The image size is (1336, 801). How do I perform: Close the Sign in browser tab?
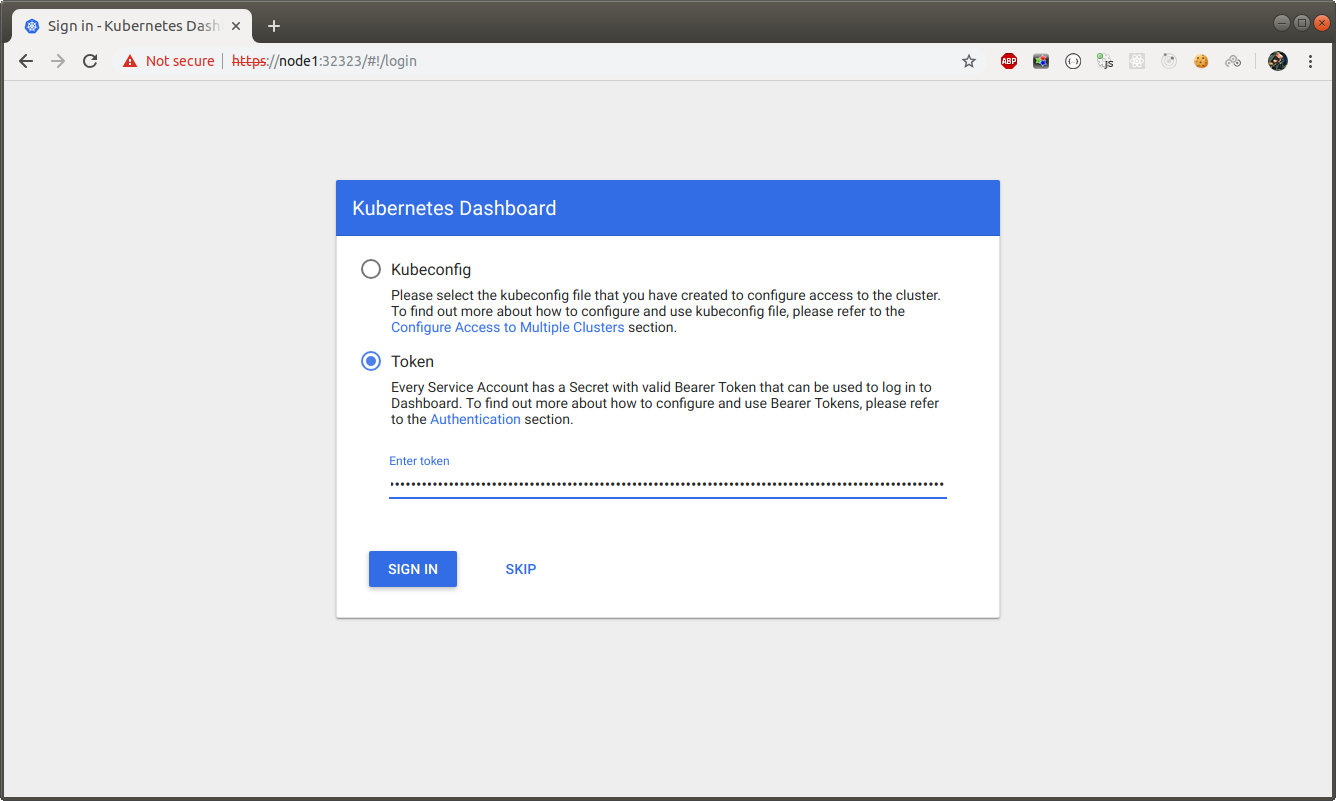[x=236, y=26]
